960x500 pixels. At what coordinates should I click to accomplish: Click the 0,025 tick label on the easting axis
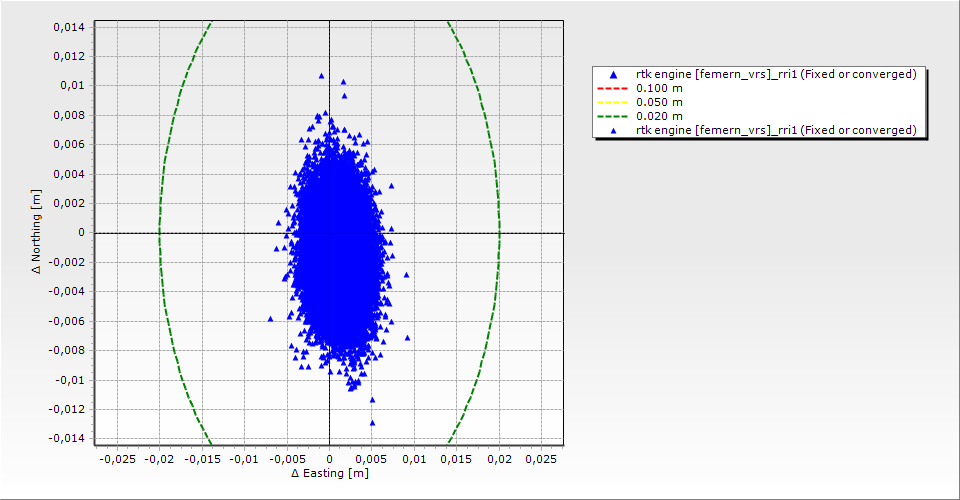pyautogui.click(x=541, y=459)
